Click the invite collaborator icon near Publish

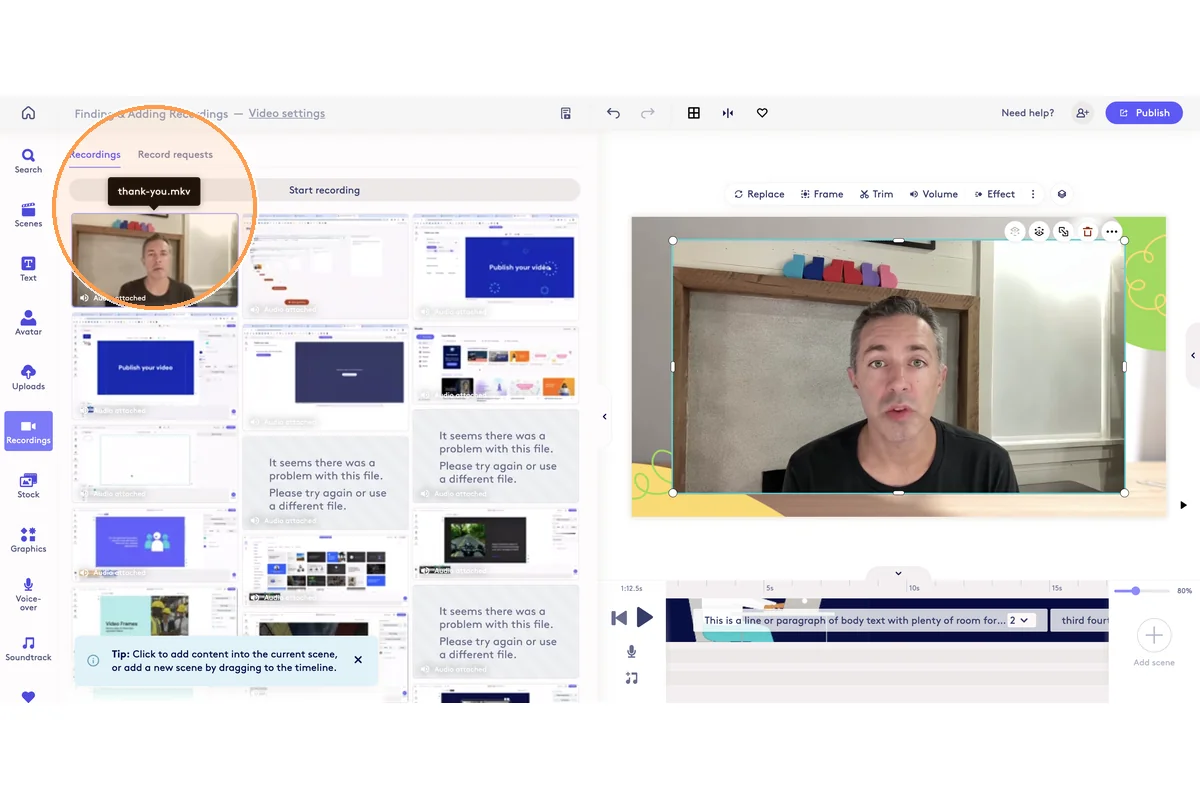(1082, 113)
